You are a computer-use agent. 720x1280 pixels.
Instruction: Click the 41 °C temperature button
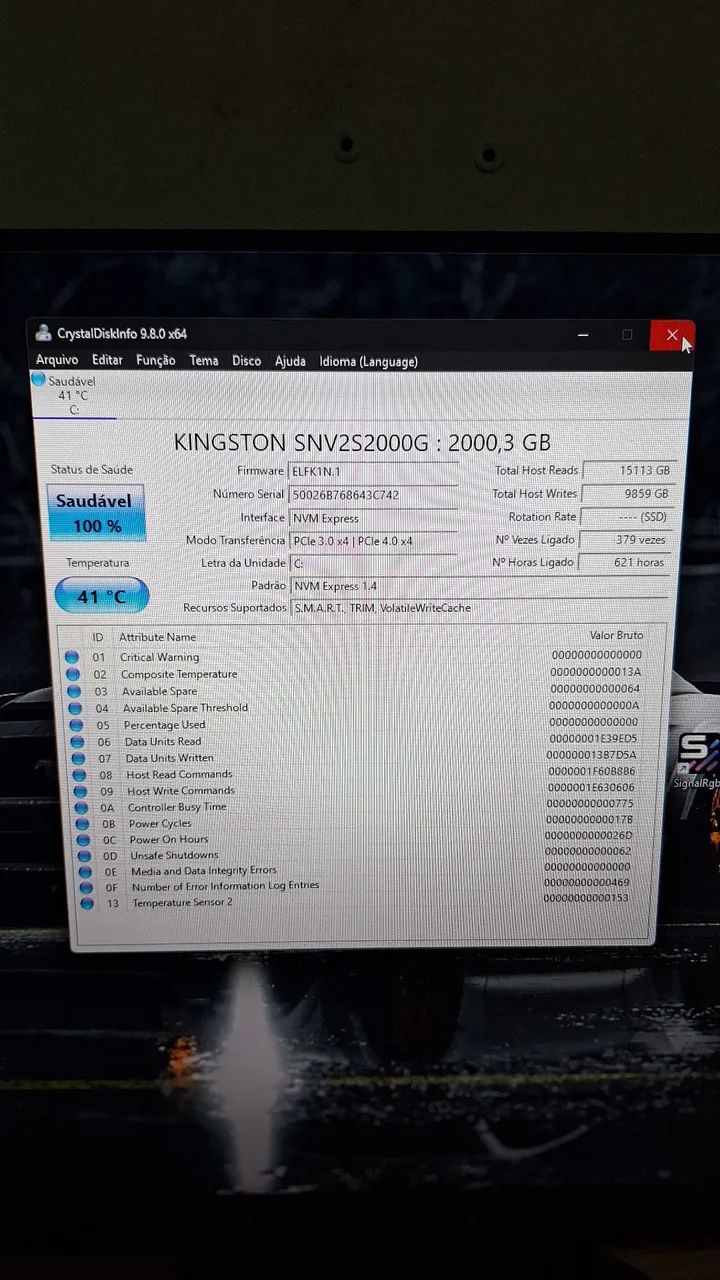(x=101, y=596)
